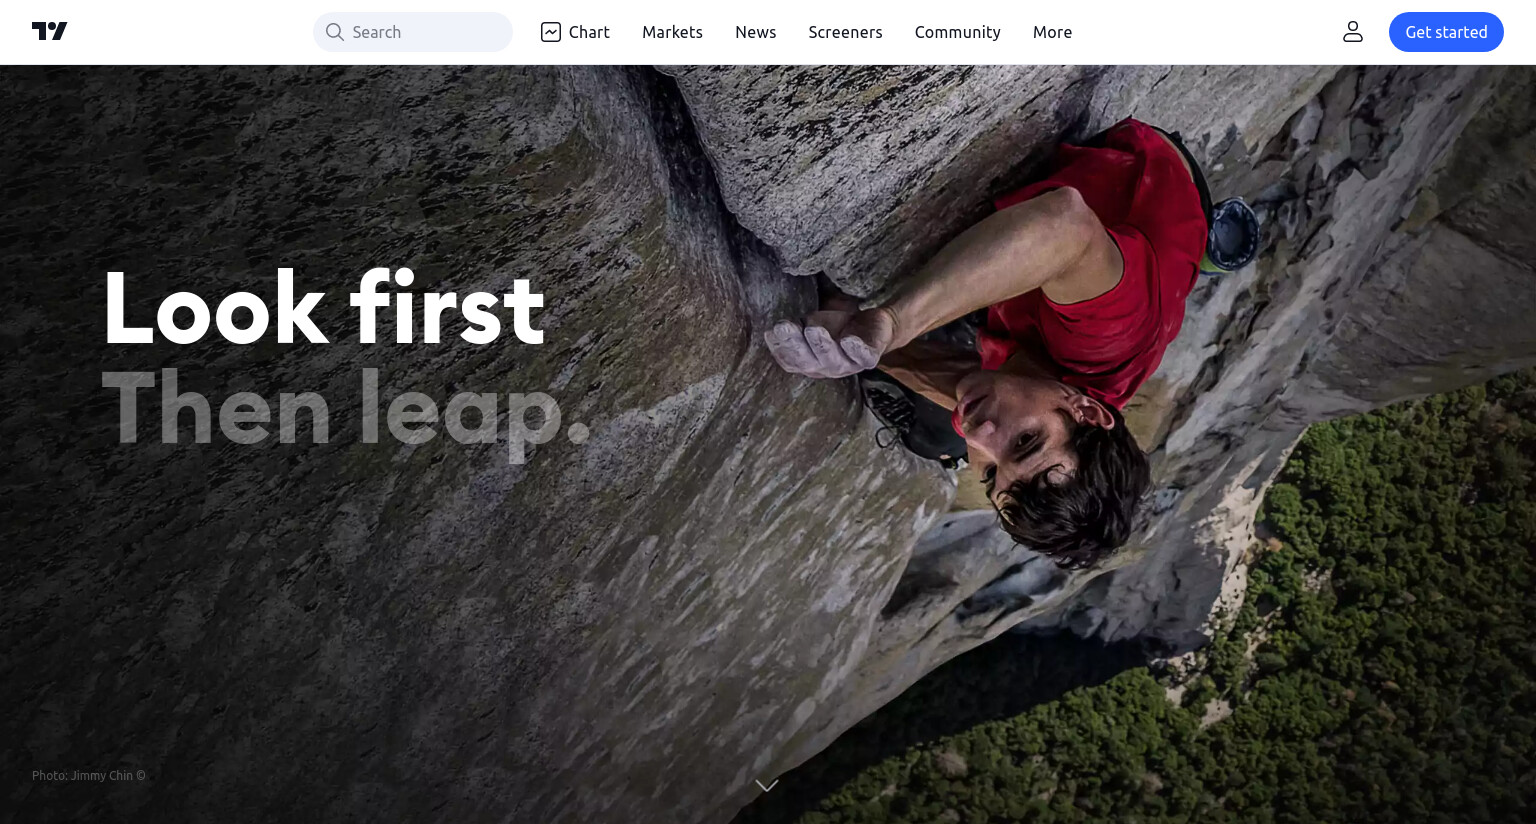Expand the More menu
The height and width of the screenshot is (824, 1536).
tap(1052, 32)
